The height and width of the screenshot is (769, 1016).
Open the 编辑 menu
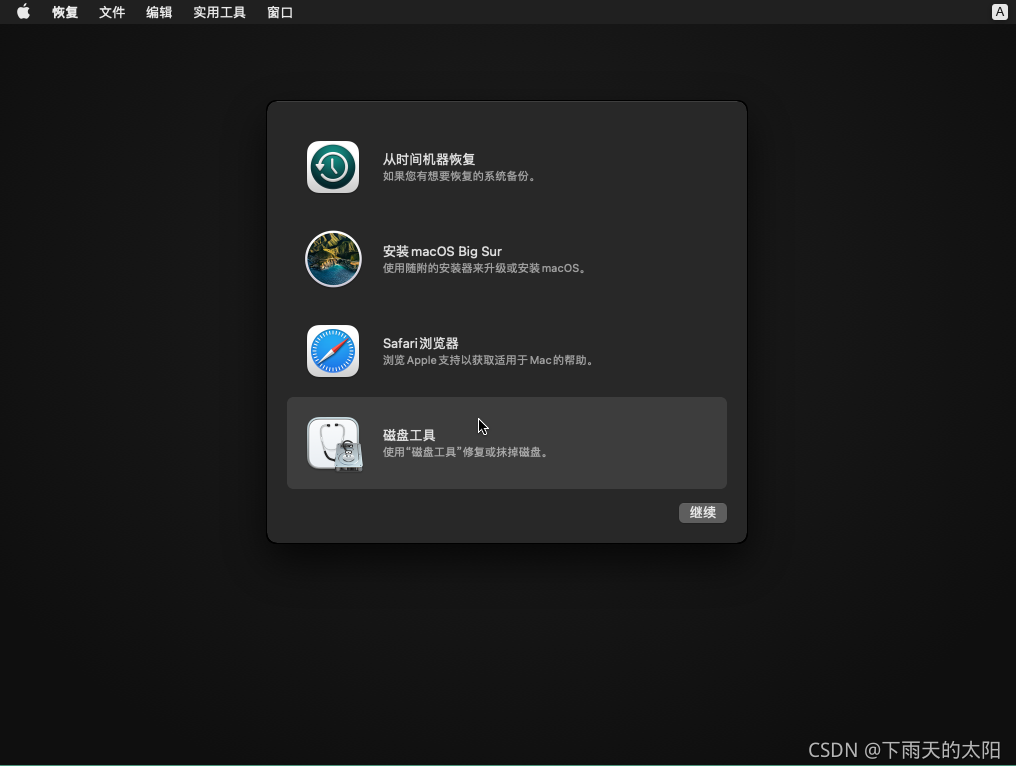coord(159,12)
